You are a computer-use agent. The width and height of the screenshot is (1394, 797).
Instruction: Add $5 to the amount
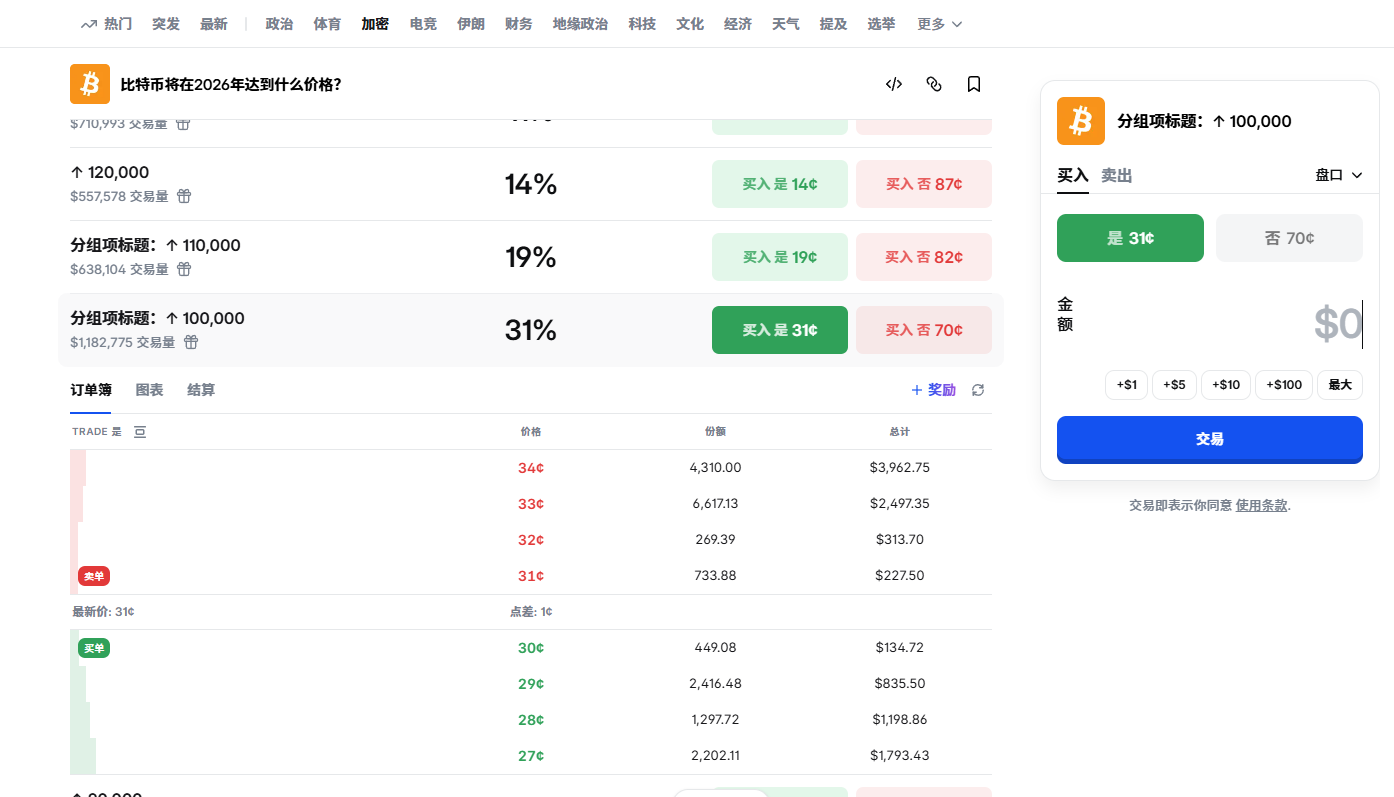(x=1174, y=385)
